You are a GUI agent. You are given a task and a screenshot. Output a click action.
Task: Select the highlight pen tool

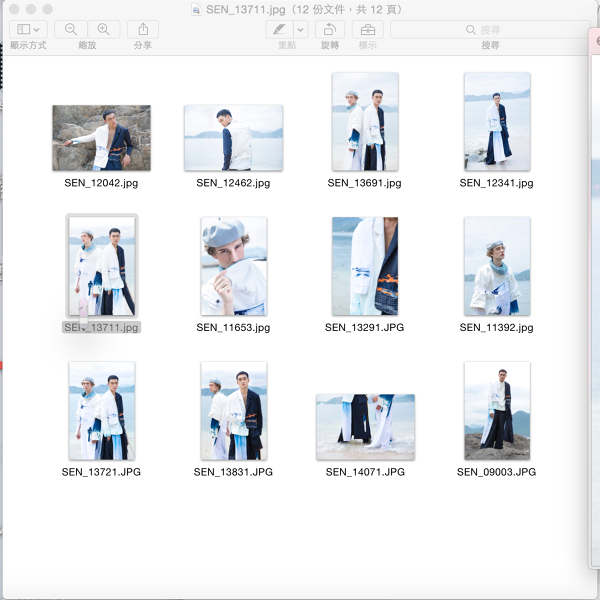(x=280, y=29)
